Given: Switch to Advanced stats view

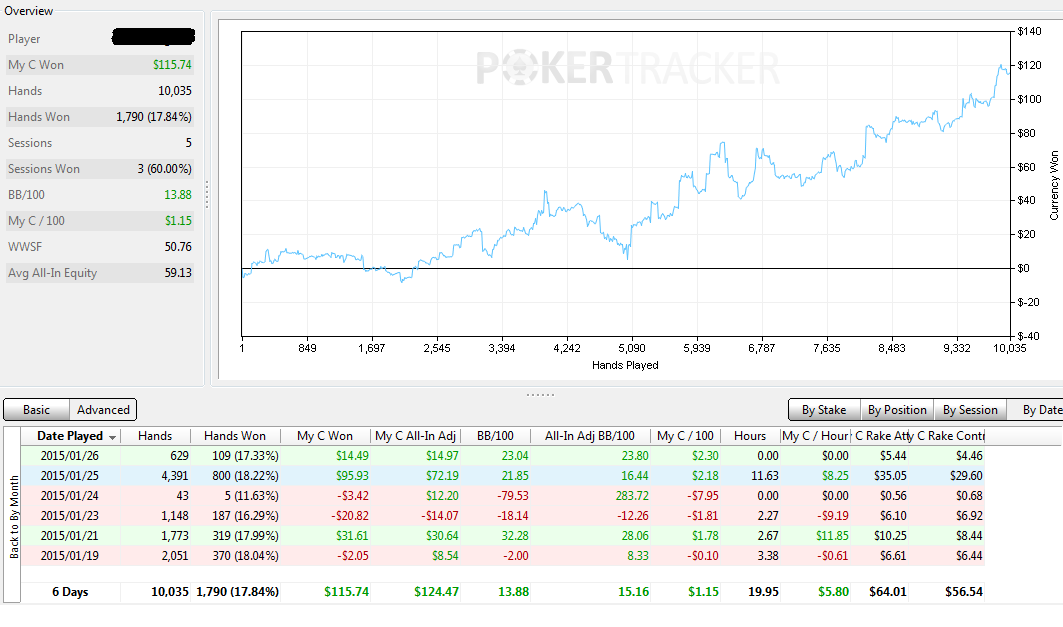Looking at the screenshot, I should 103,410.
